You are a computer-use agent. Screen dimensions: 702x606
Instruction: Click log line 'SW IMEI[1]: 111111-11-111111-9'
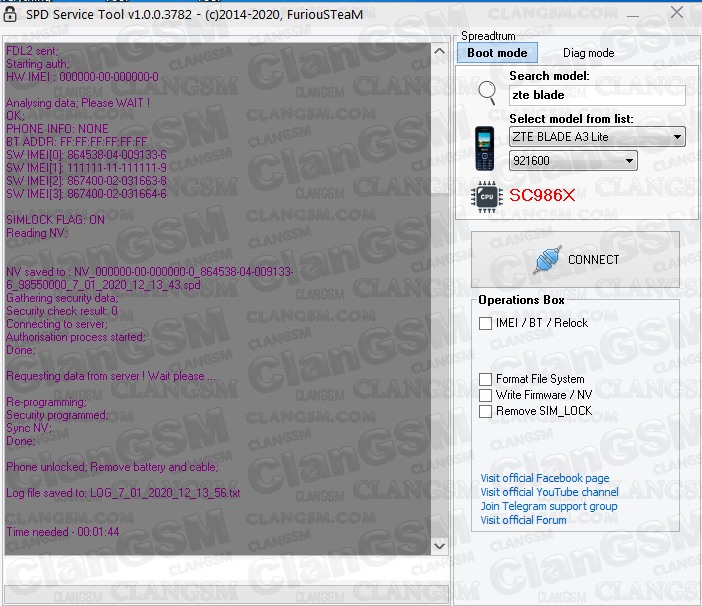(86, 168)
